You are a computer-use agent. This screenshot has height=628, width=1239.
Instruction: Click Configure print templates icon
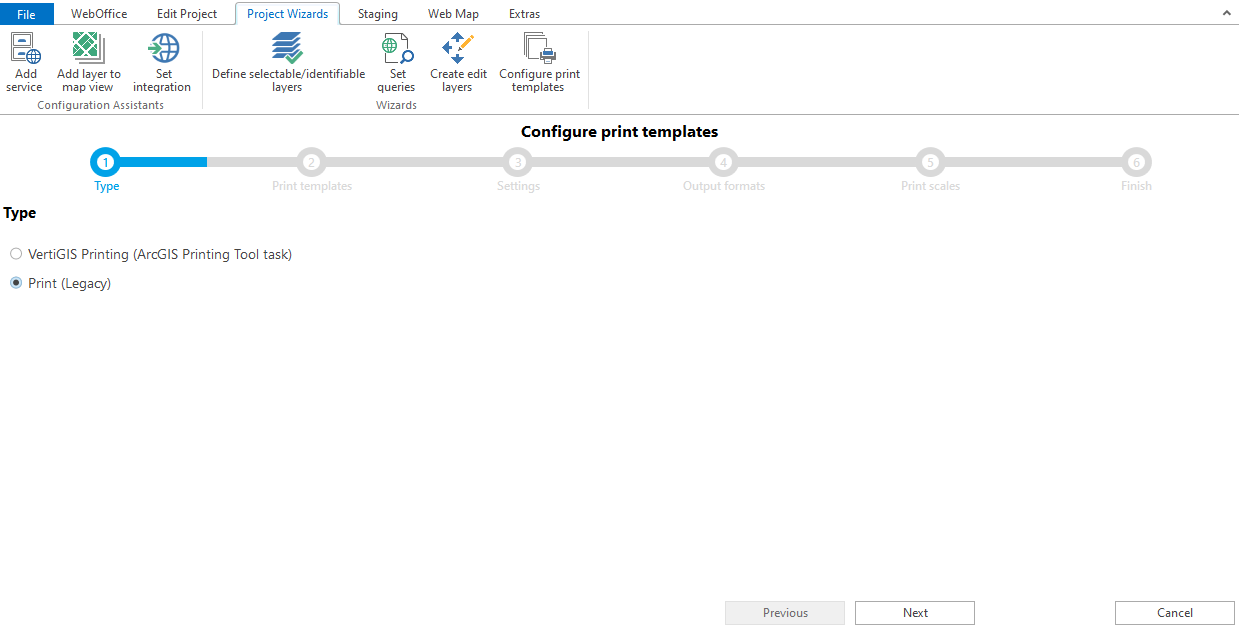pyautogui.click(x=539, y=49)
